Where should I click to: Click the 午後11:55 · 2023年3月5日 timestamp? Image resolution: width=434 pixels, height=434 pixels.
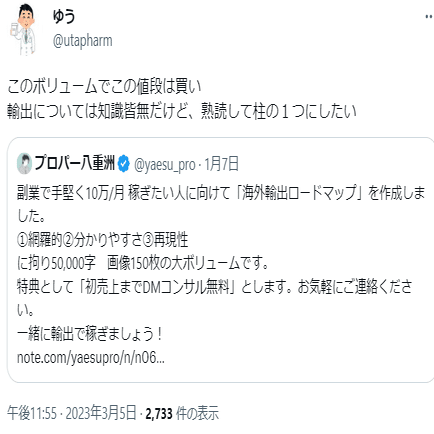pyautogui.click(x=72, y=413)
